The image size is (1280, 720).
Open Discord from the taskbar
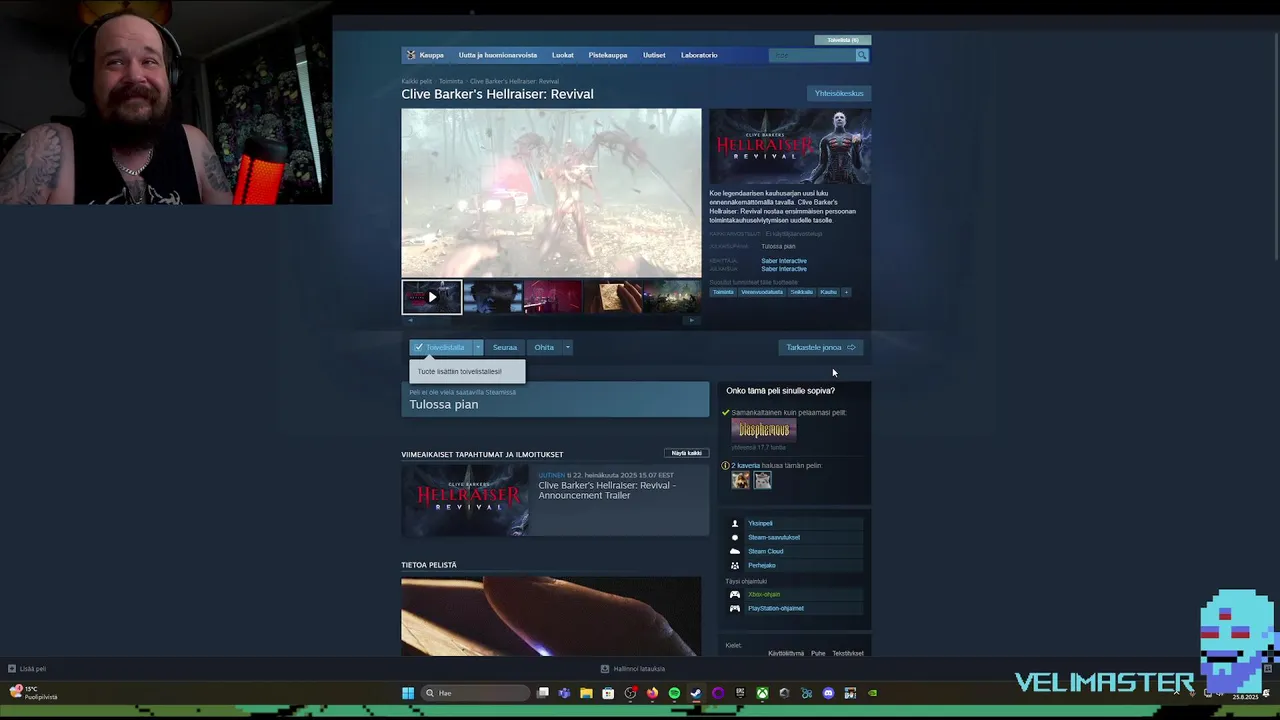[828, 693]
